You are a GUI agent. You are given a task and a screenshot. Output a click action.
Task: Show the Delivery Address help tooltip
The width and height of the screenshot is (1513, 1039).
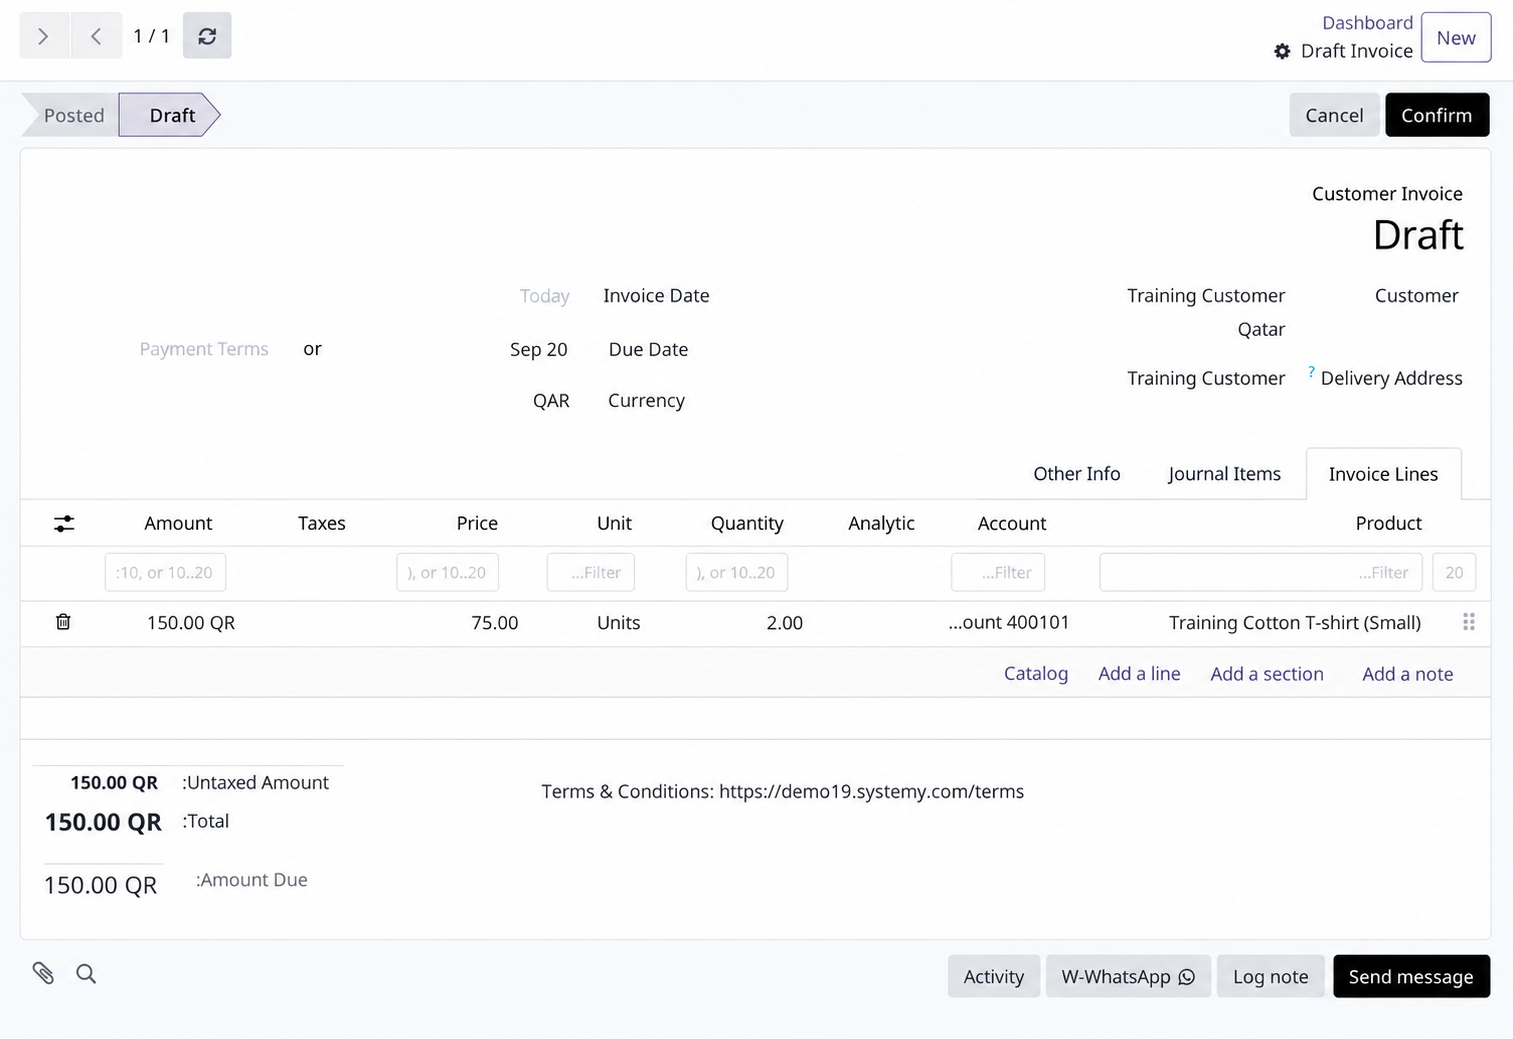coord(1311,372)
